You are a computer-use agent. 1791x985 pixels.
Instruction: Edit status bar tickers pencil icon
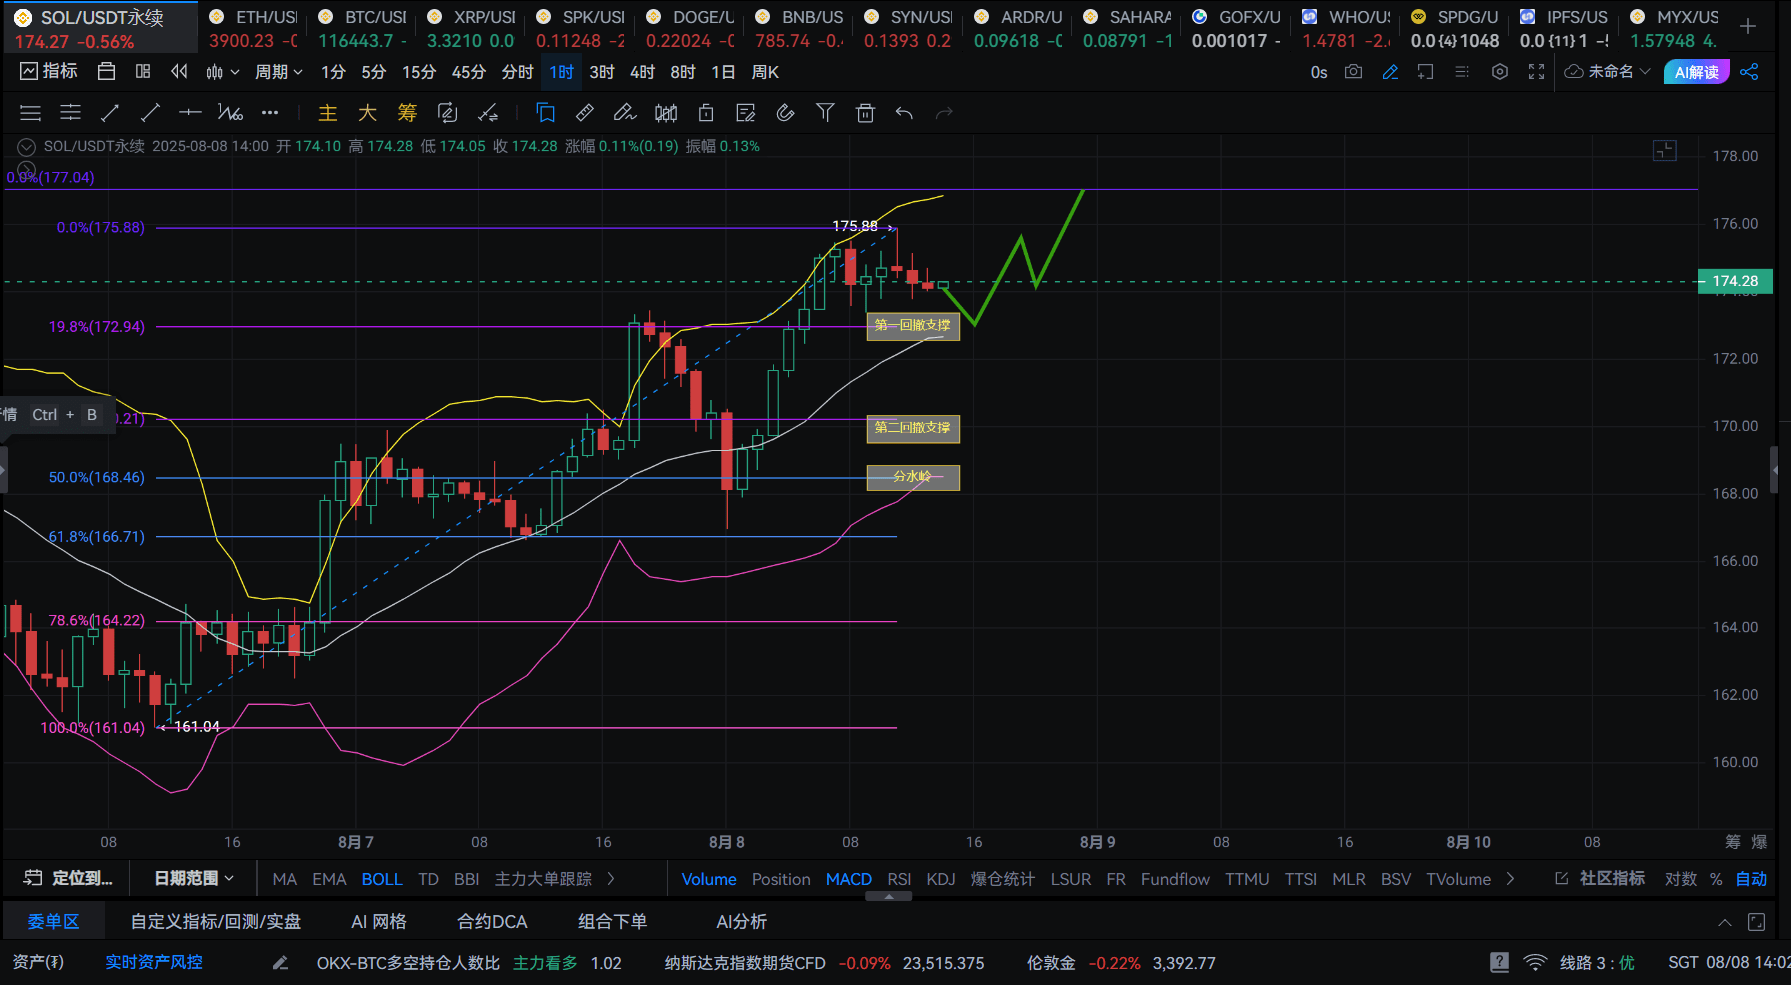pyautogui.click(x=280, y=963)
